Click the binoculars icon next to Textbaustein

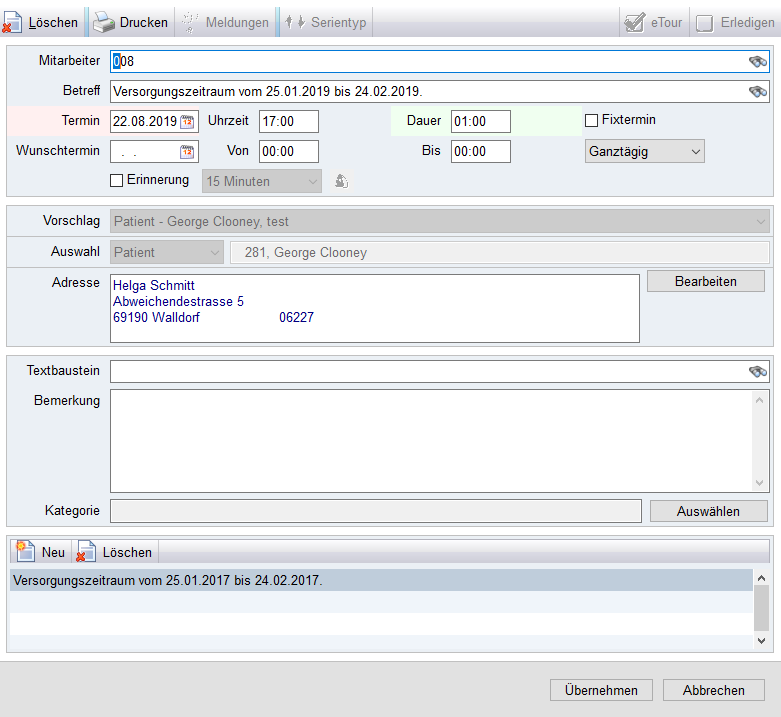tap(757, 372)
